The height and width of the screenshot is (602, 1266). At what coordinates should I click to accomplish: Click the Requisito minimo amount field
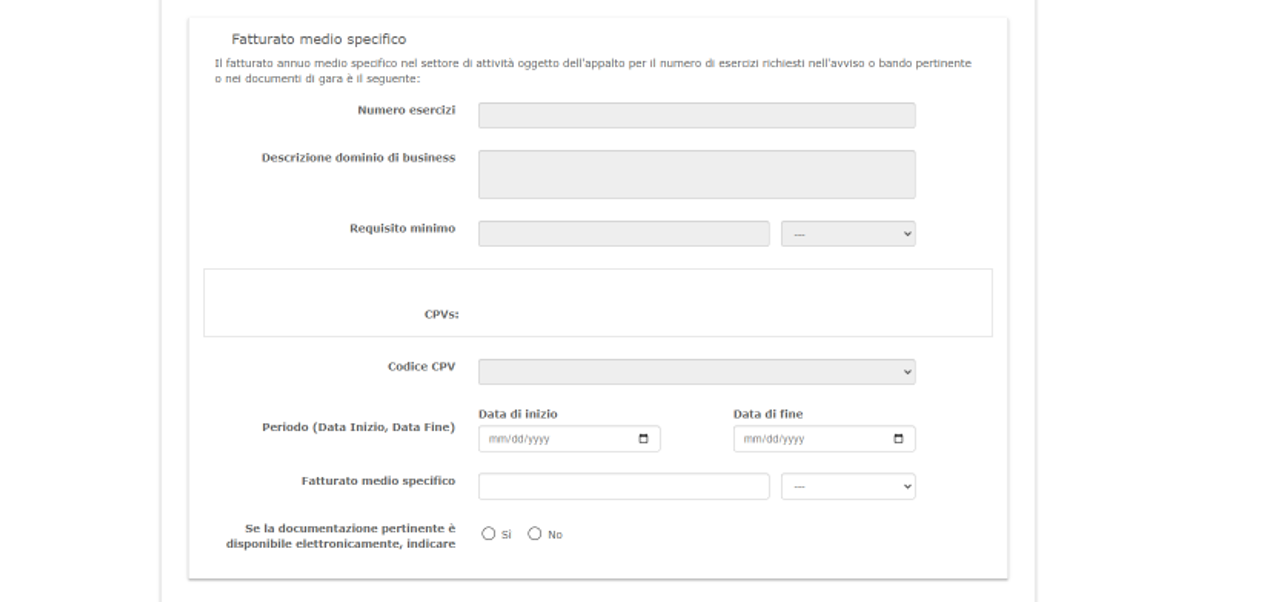623,234
